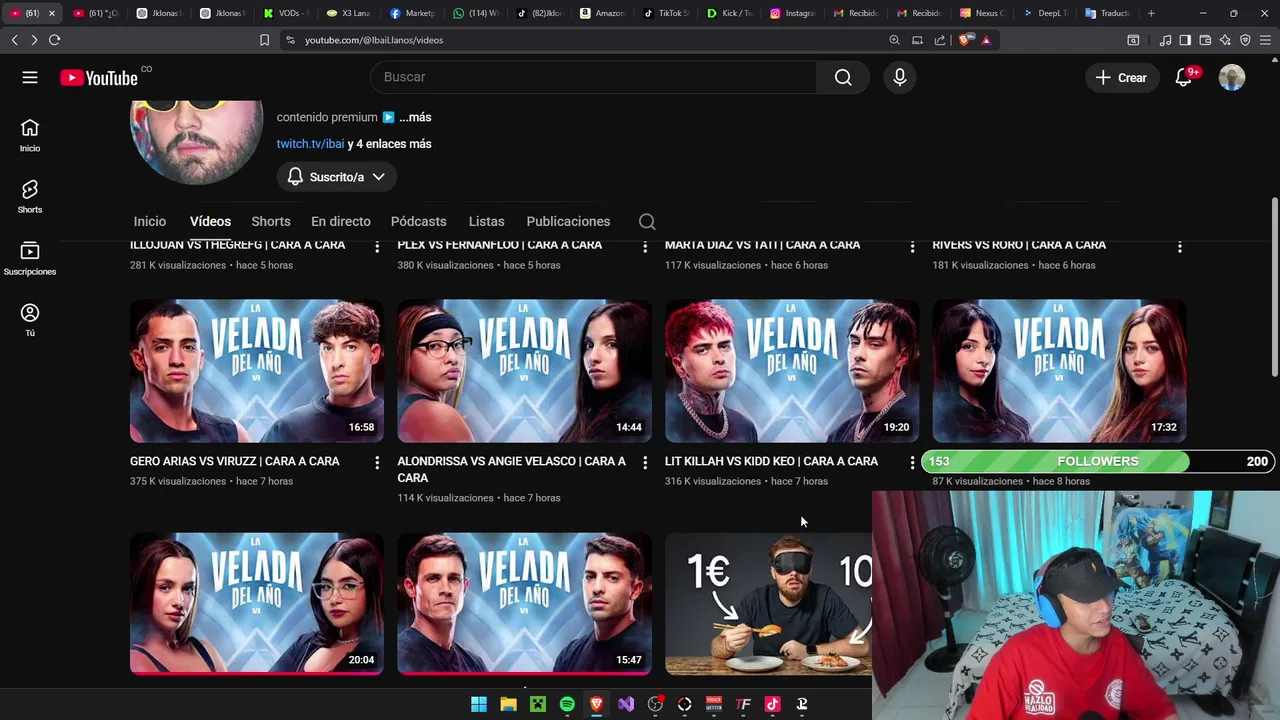Reload the page

tap(54, 40)
